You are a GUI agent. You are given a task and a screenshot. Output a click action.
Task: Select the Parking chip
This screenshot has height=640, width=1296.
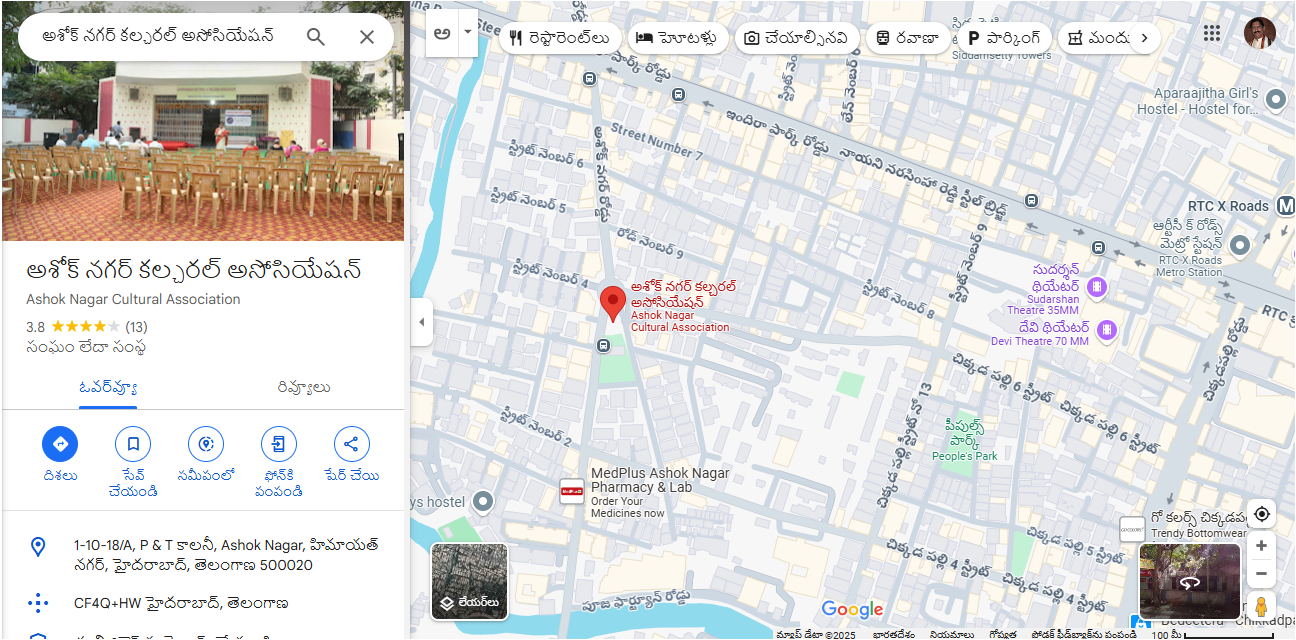pyautogui.click(x=1004, y=38)
